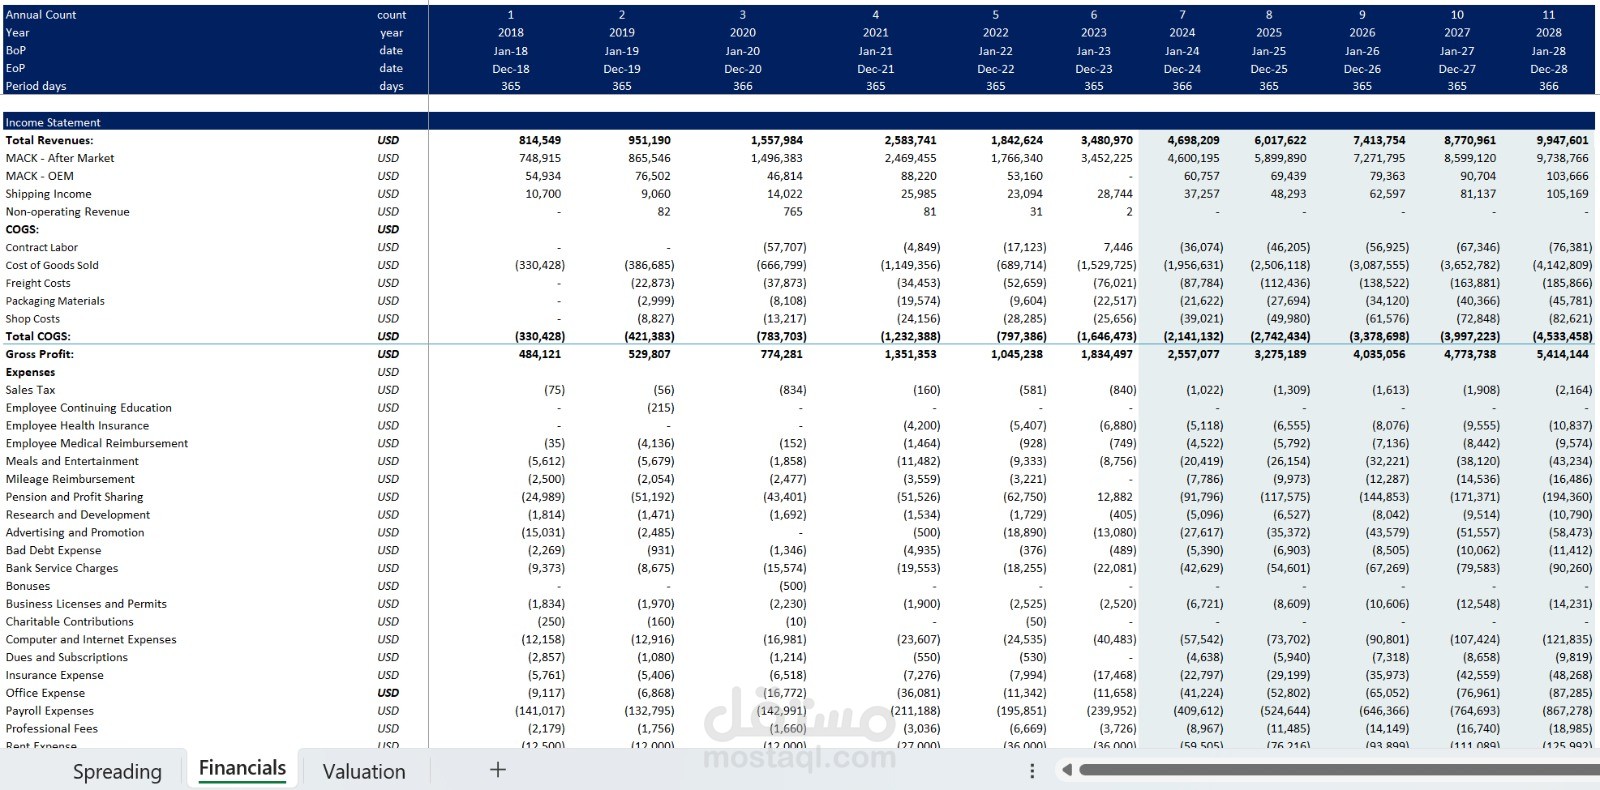Image resolution: width=1600 pixels, height=790 pixels.
Task: Select 2024 total revenue value 4,698,209
Action: pyautogui.click(x=1193, y=140)
